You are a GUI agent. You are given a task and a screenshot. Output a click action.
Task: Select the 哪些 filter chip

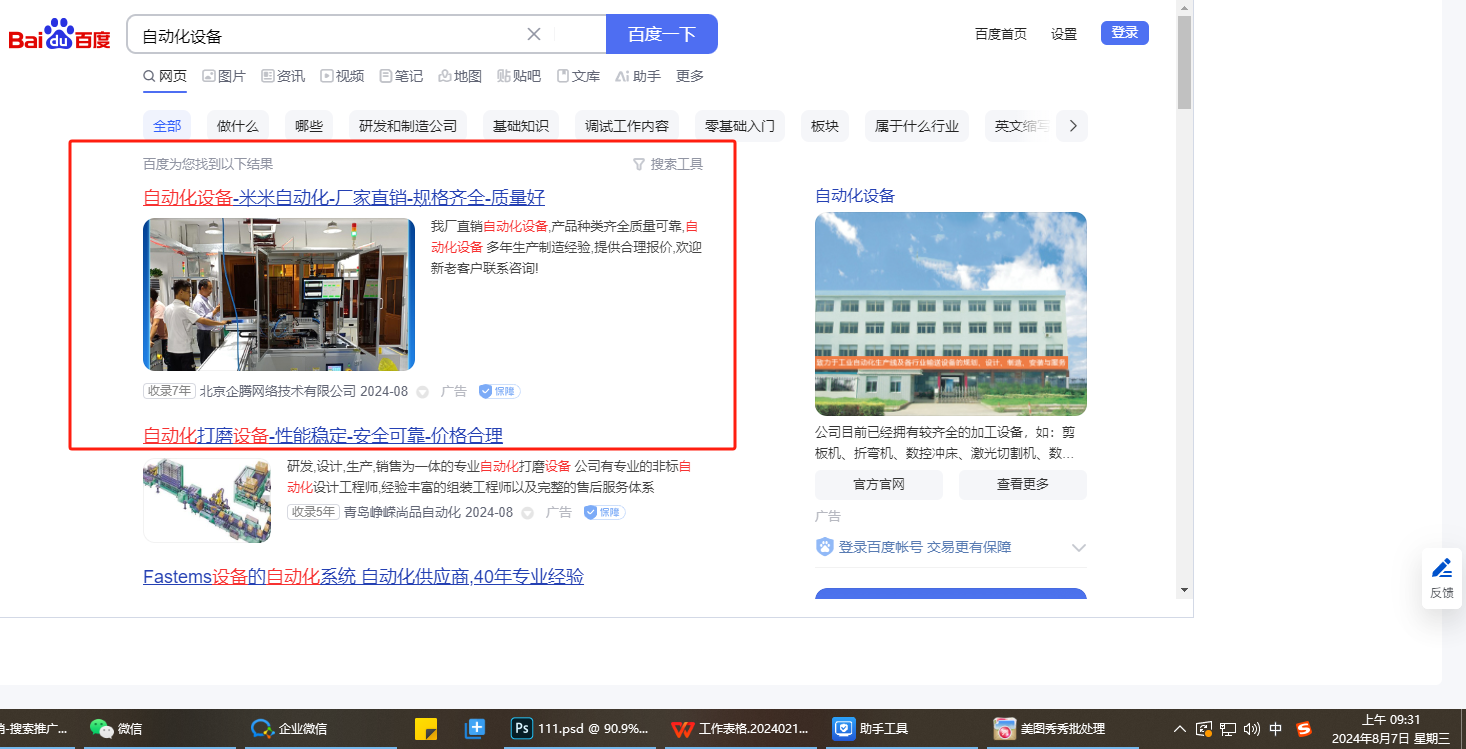point(309,126)
